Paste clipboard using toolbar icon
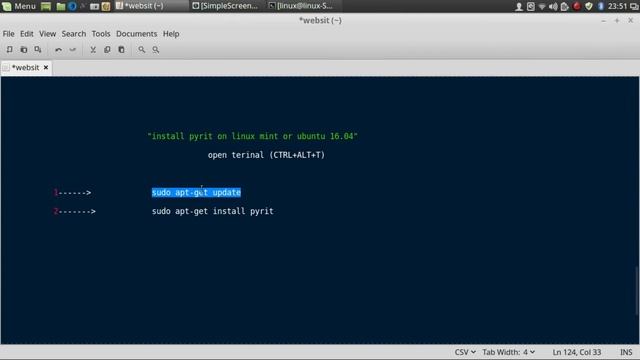This screenshot has width=640, height=360. [x=121, y=49]
